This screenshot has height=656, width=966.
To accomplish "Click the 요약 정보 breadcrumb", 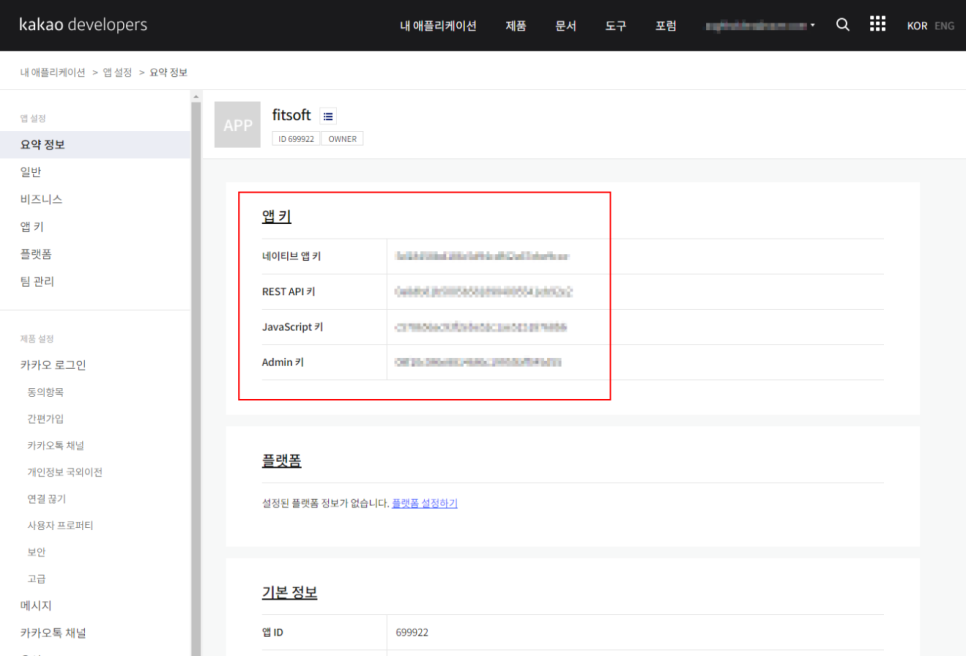I will click(168, 72).
